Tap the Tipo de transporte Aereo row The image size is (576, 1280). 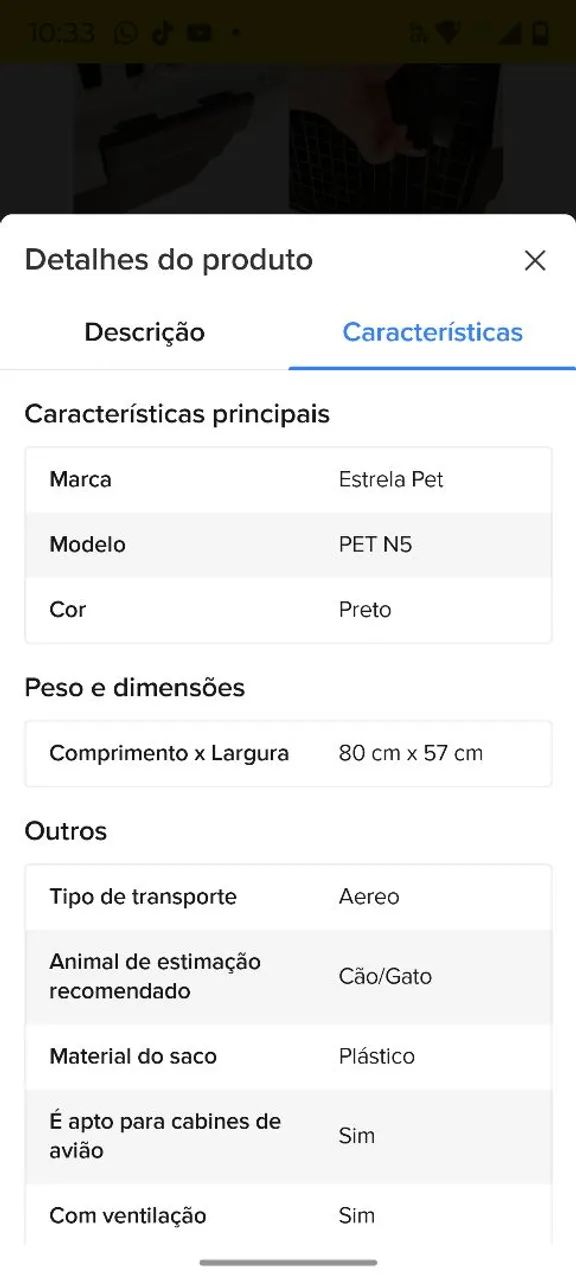(x=288, y=896)
